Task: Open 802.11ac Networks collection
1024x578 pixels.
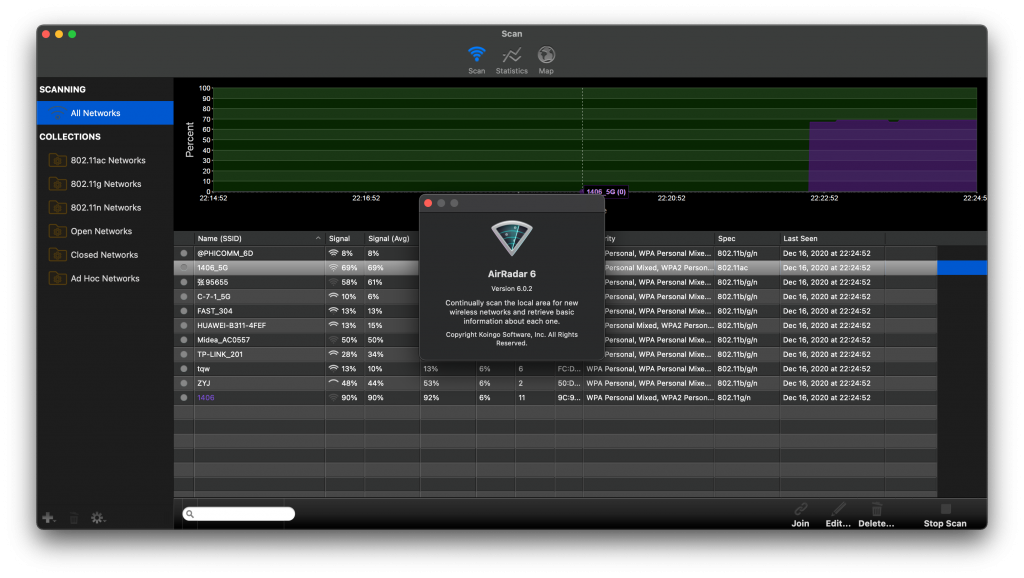Action: (x=108, y=160)
